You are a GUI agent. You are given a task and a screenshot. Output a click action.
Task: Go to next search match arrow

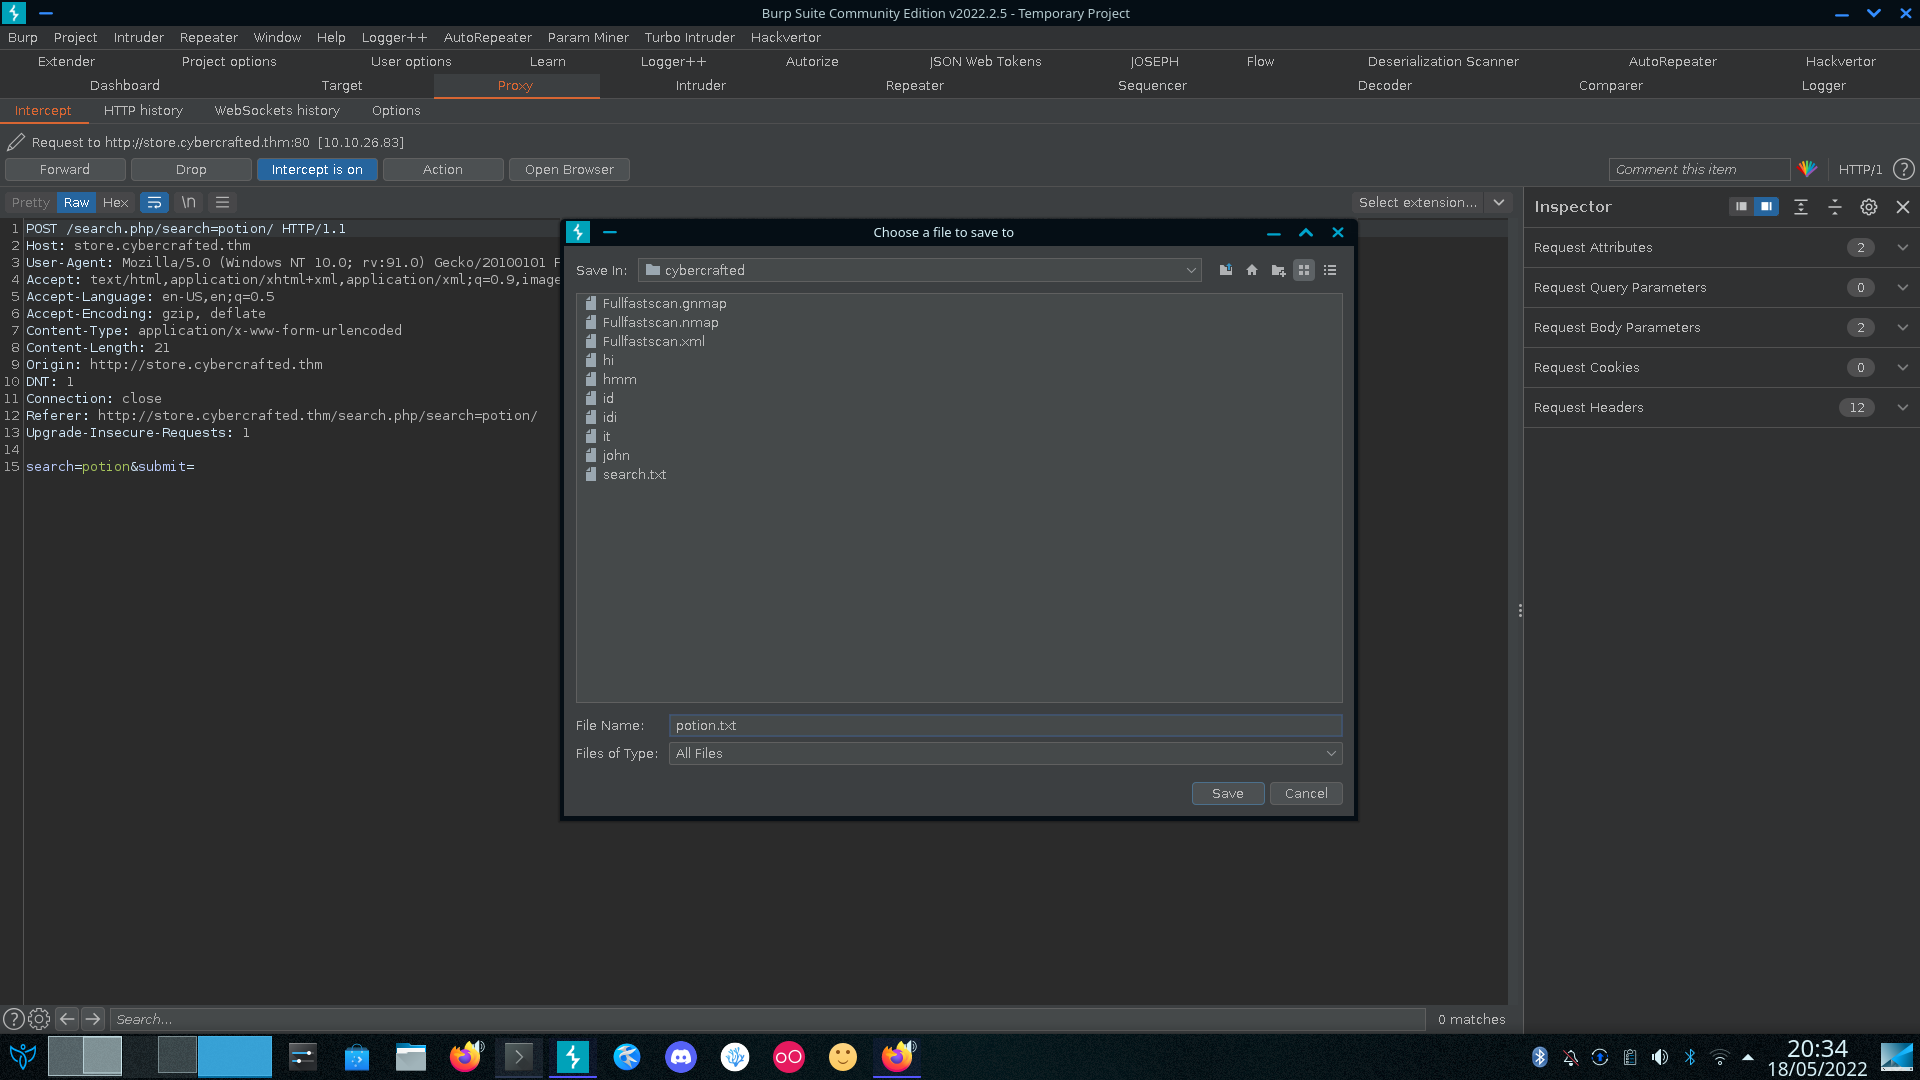[x=93, y=1019]
